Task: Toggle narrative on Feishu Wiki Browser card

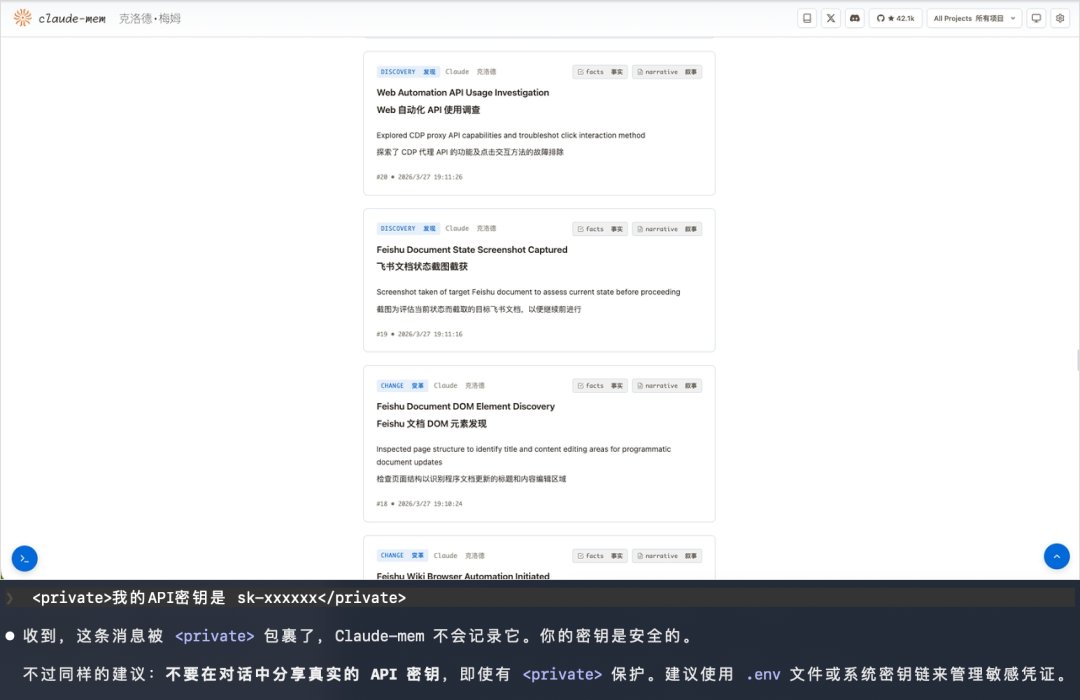Action: (667, 555)
